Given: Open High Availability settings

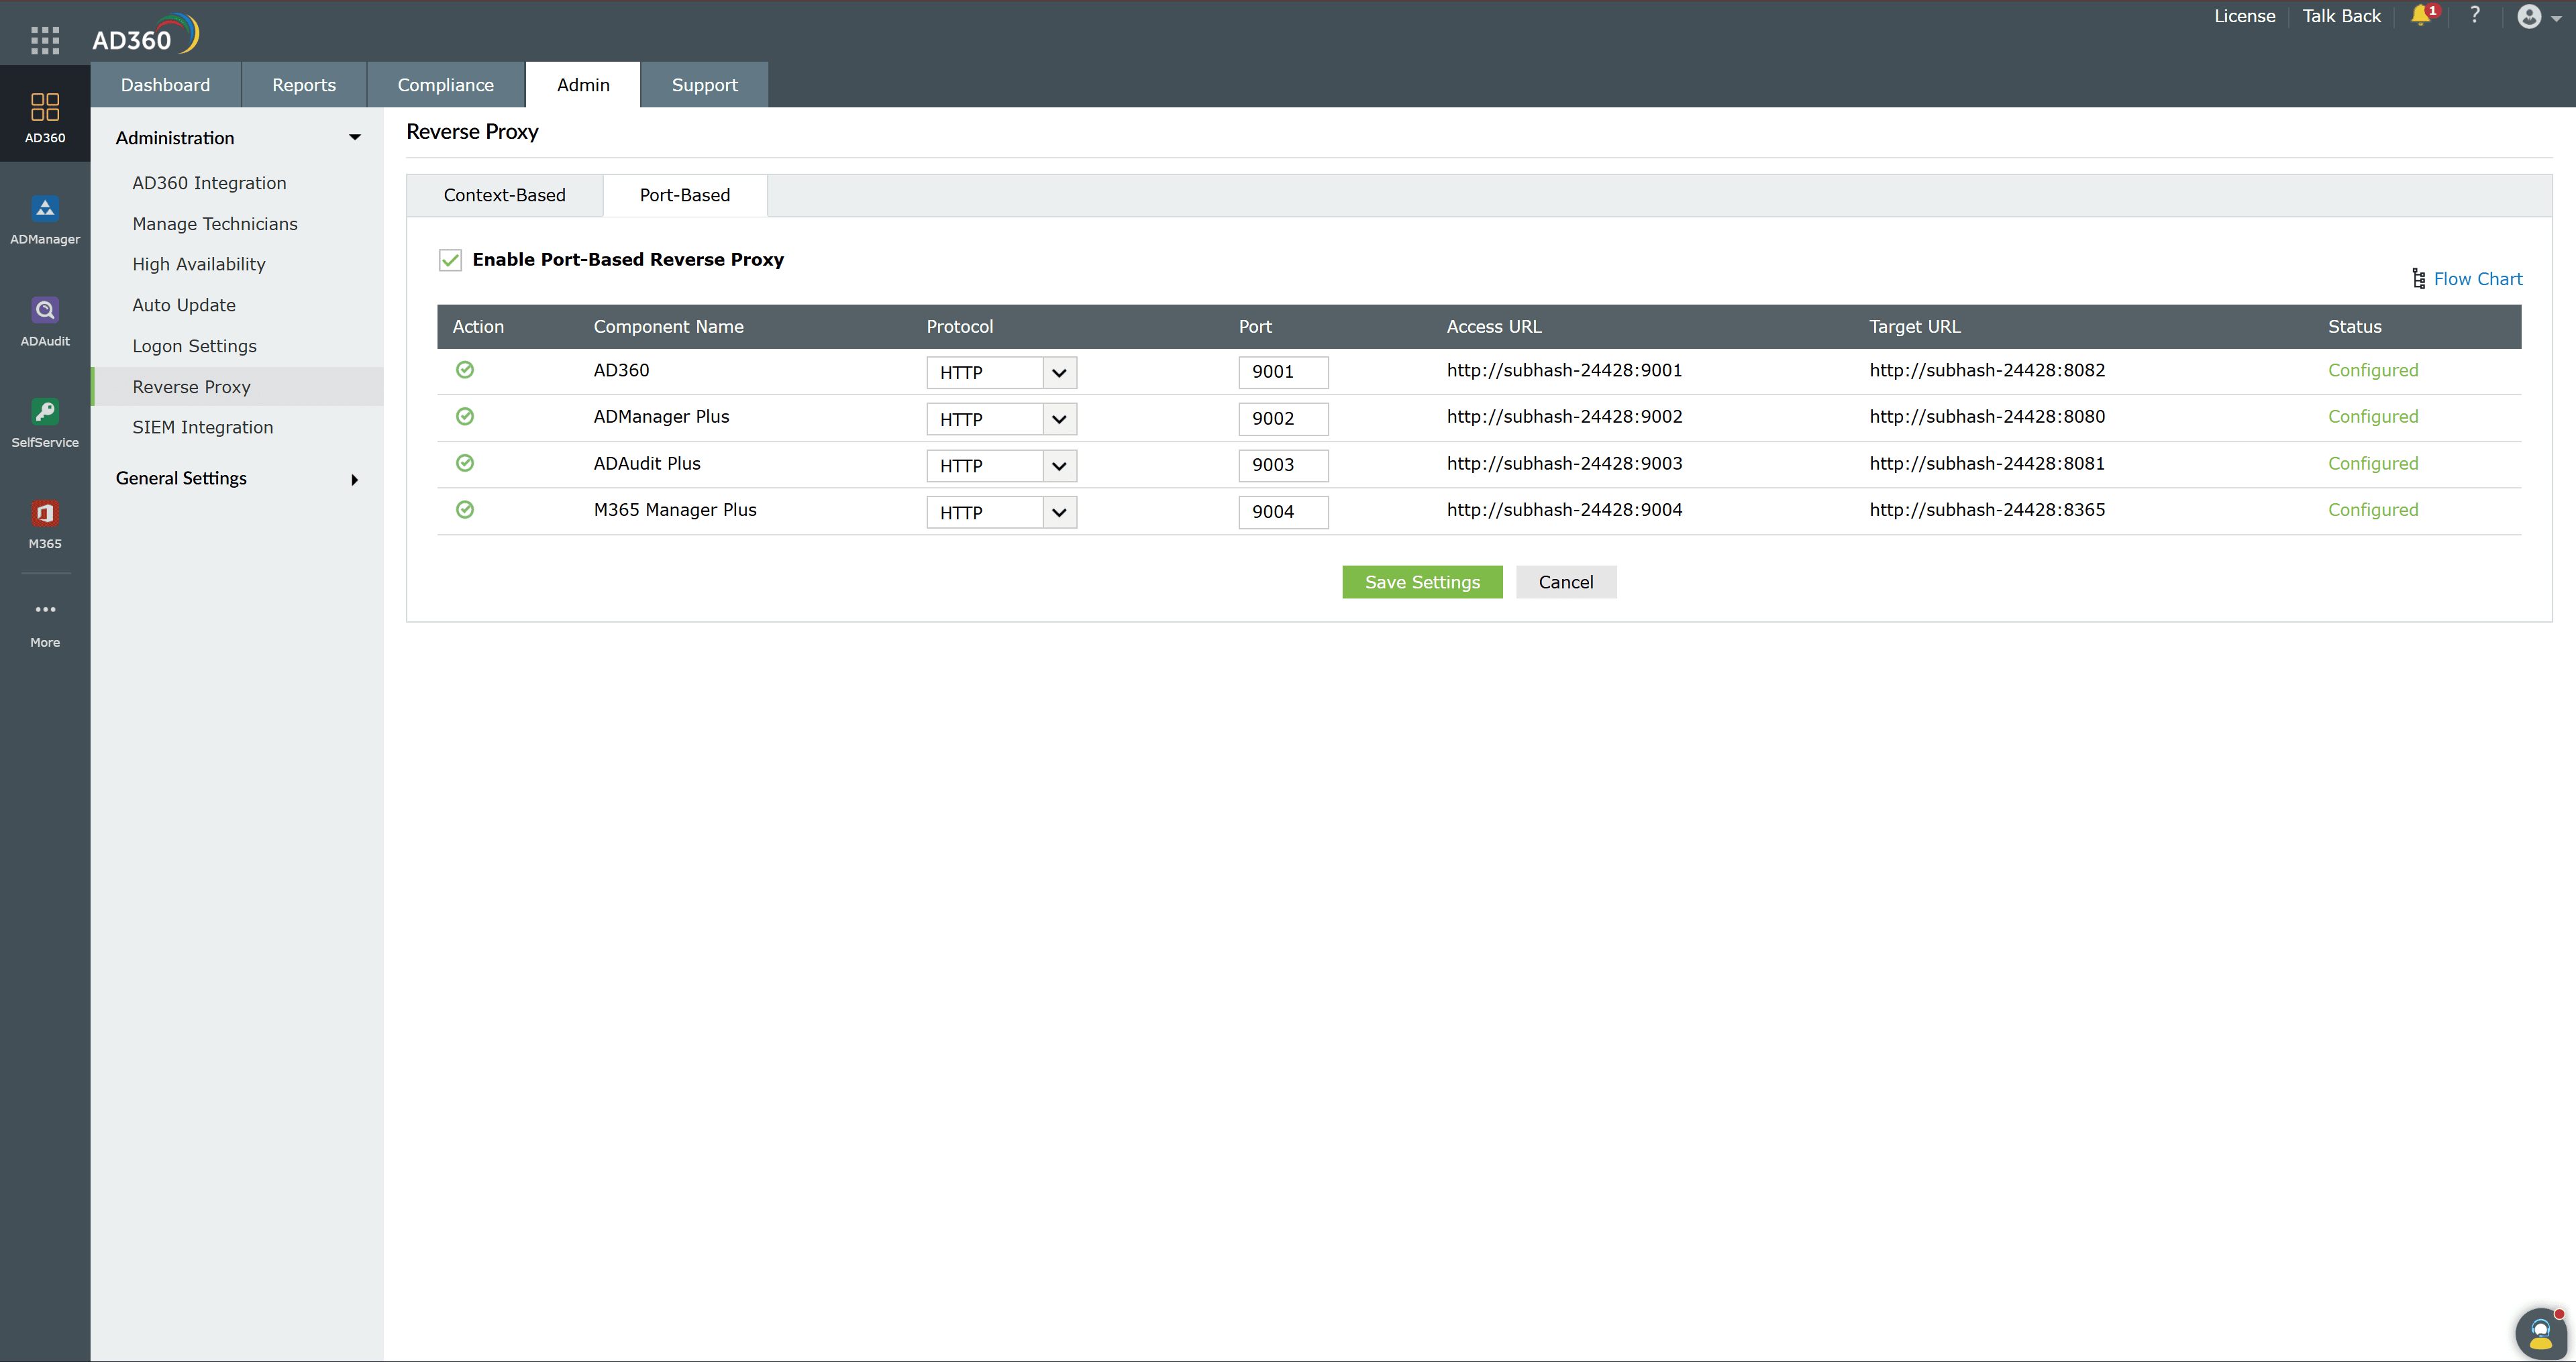Looking at the screenshot, I should click(199, 264).
